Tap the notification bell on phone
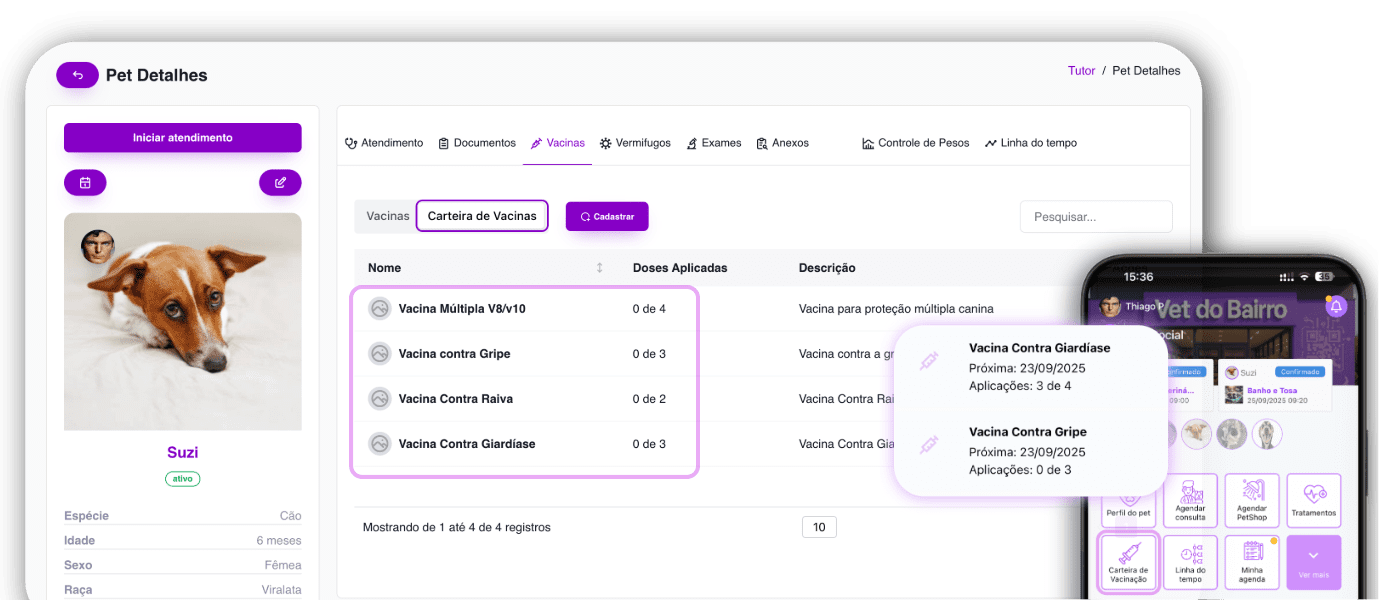The width and height of the screenshot is (1400, 600). coord(1336,307)
